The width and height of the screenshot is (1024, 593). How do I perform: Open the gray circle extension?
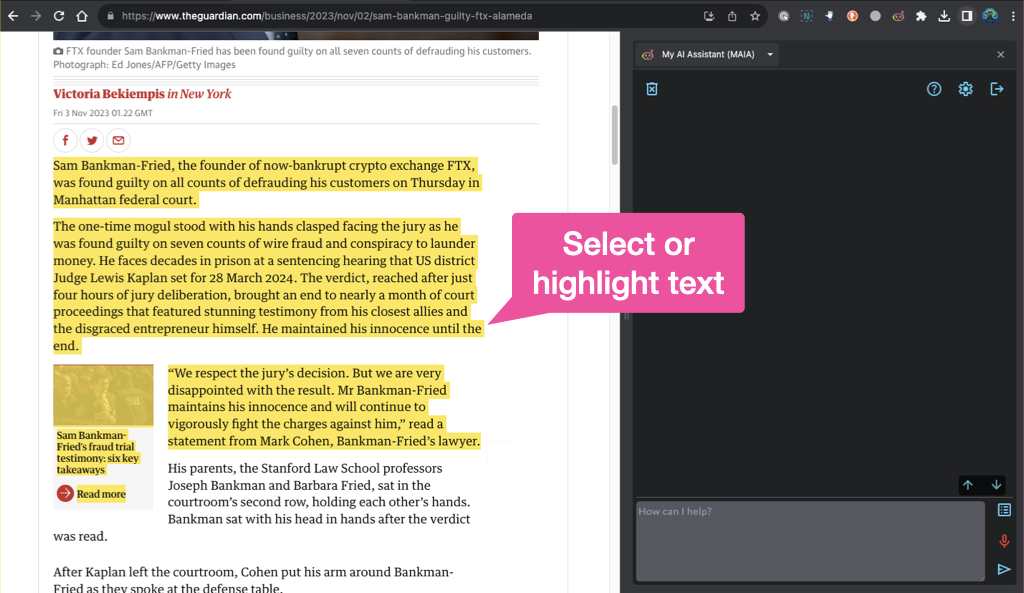pyautogui.click(x=875, y=16)
